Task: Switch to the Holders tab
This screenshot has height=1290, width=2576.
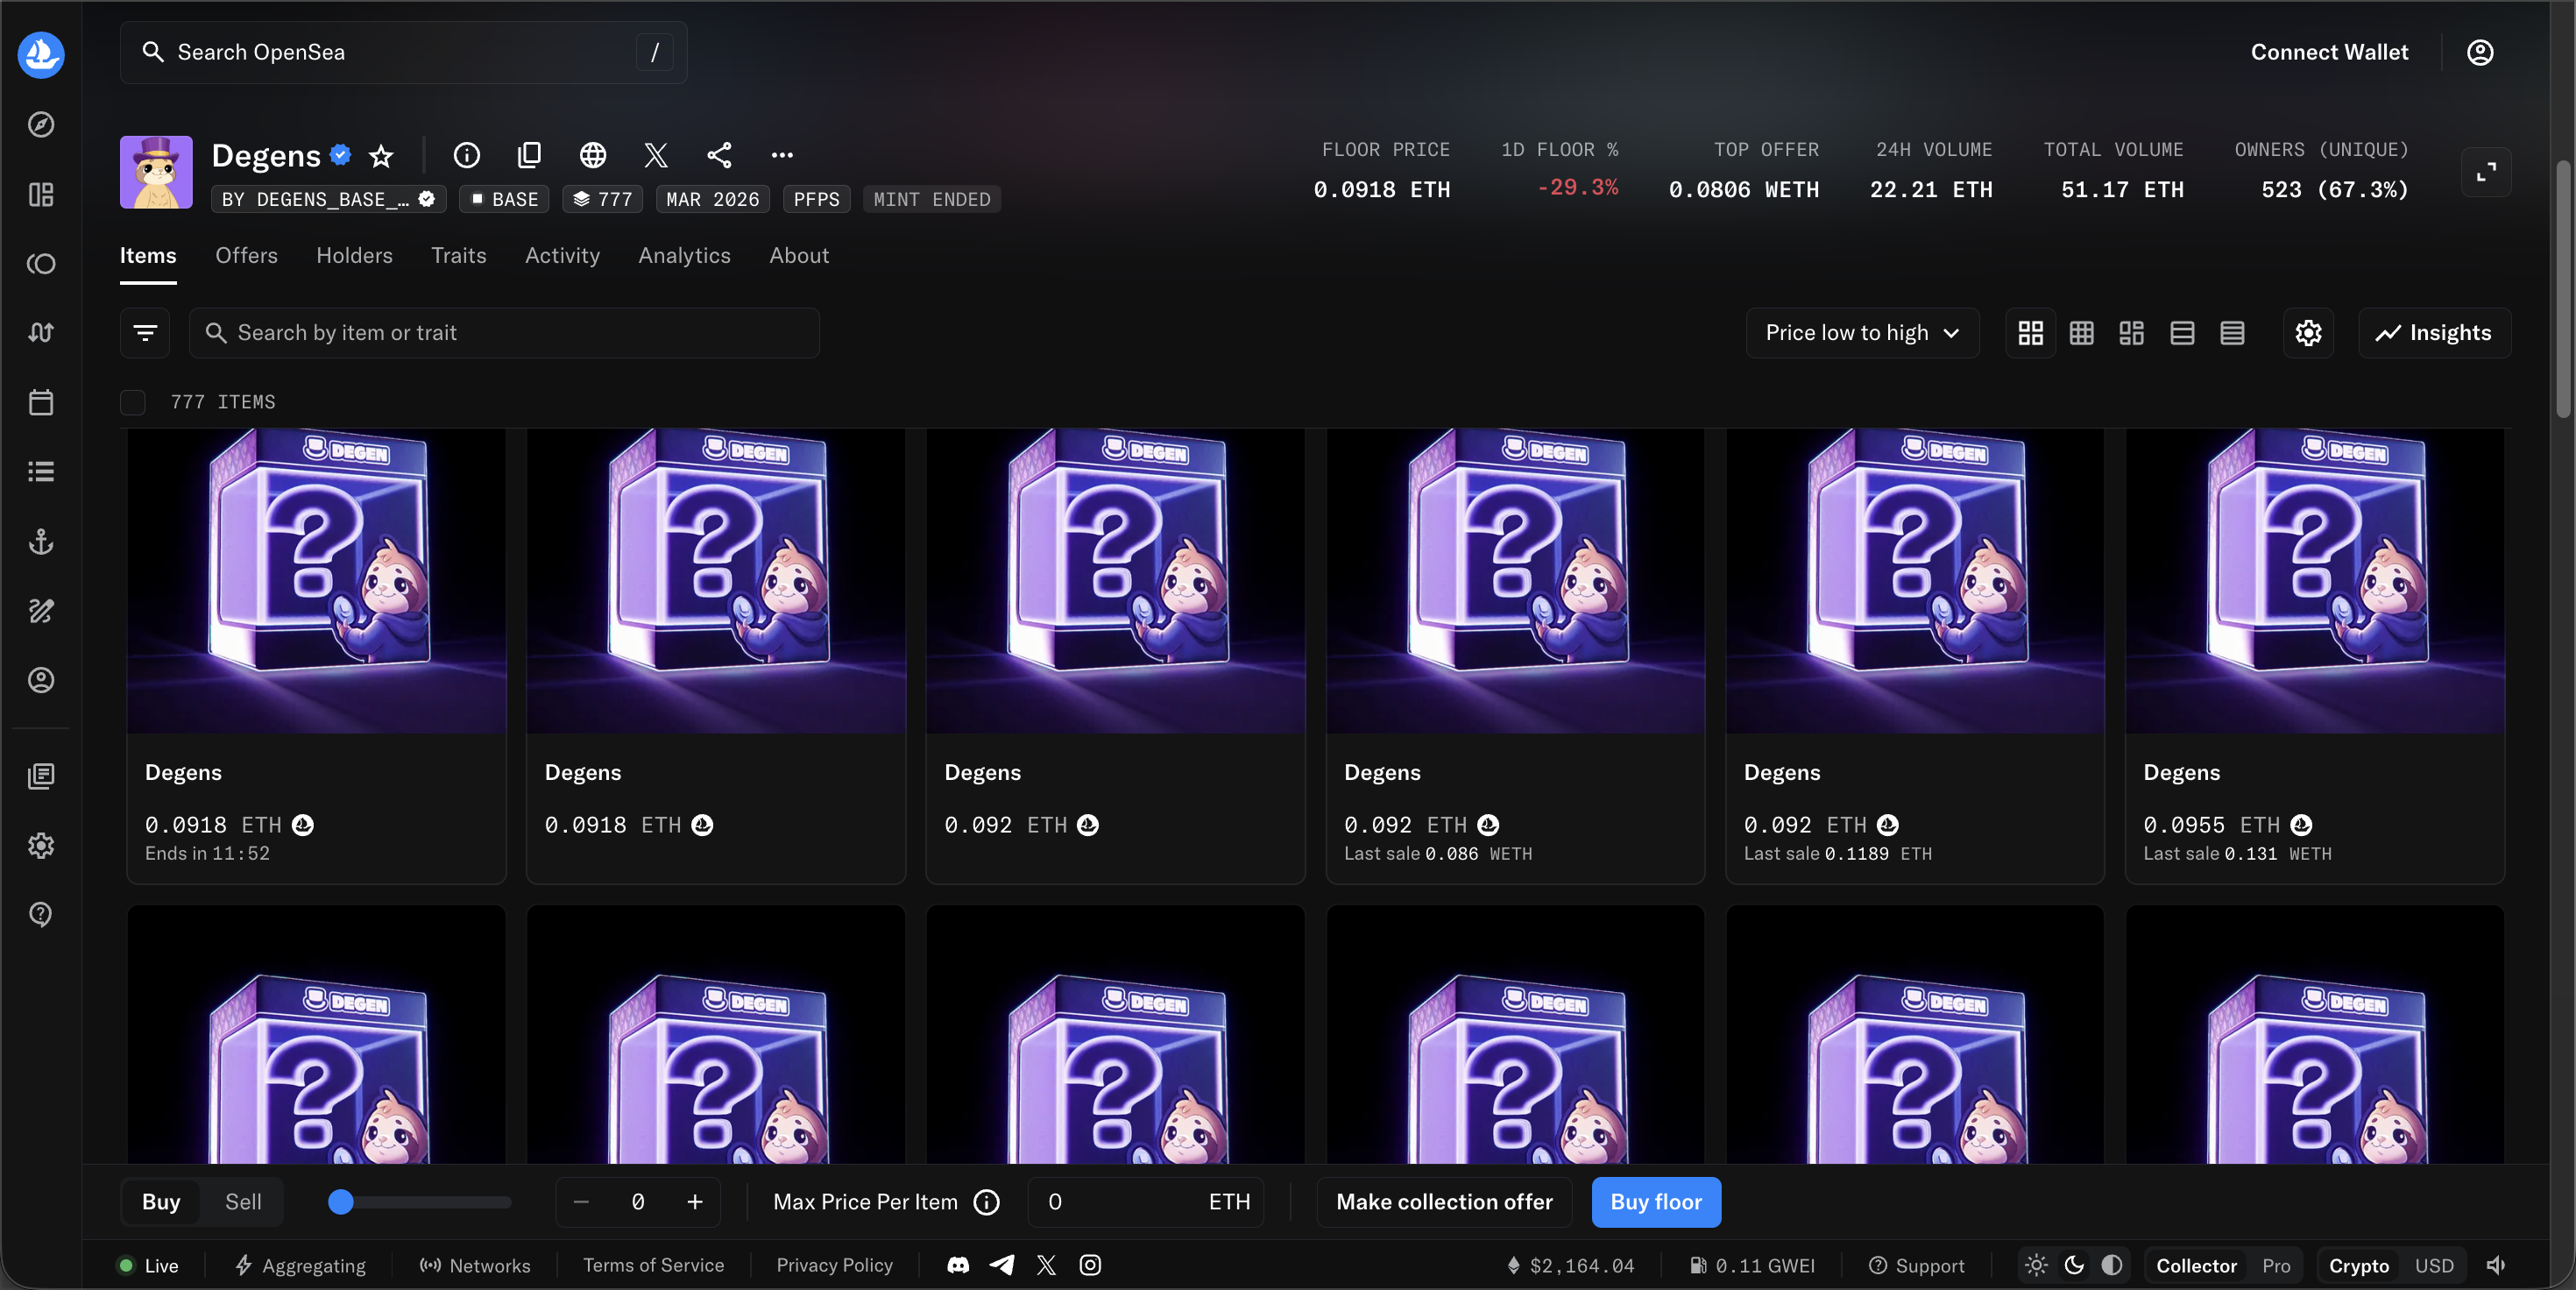Action: [354, 256]
